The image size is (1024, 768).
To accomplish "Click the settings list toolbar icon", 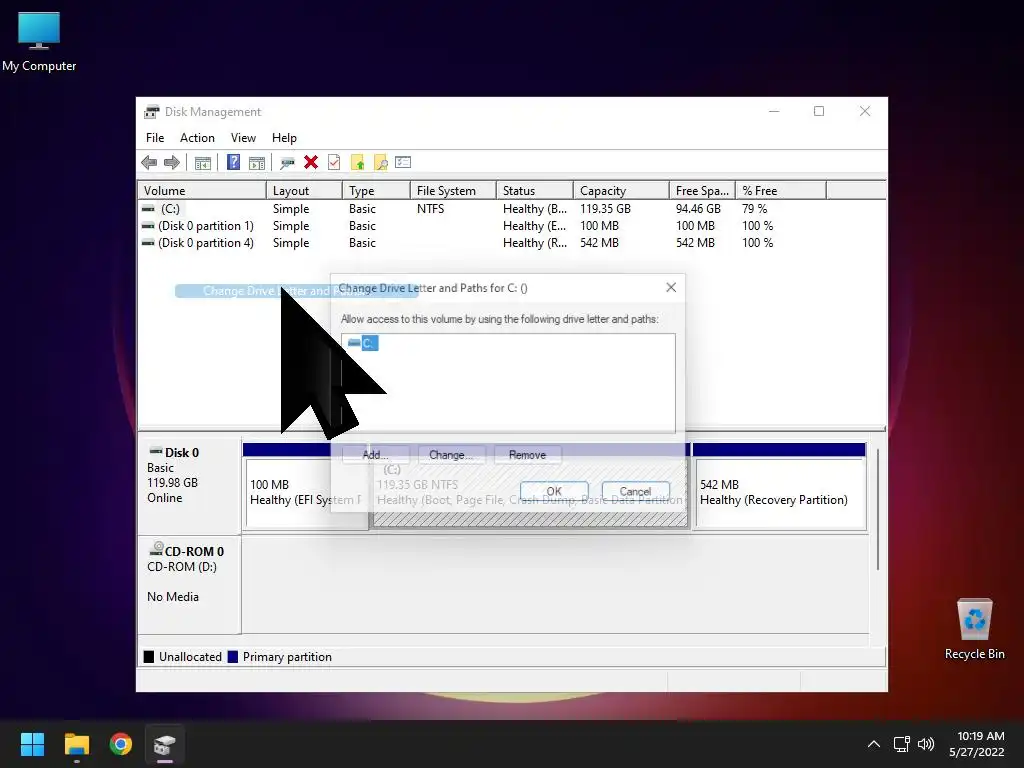I will [x=403, y=162].
